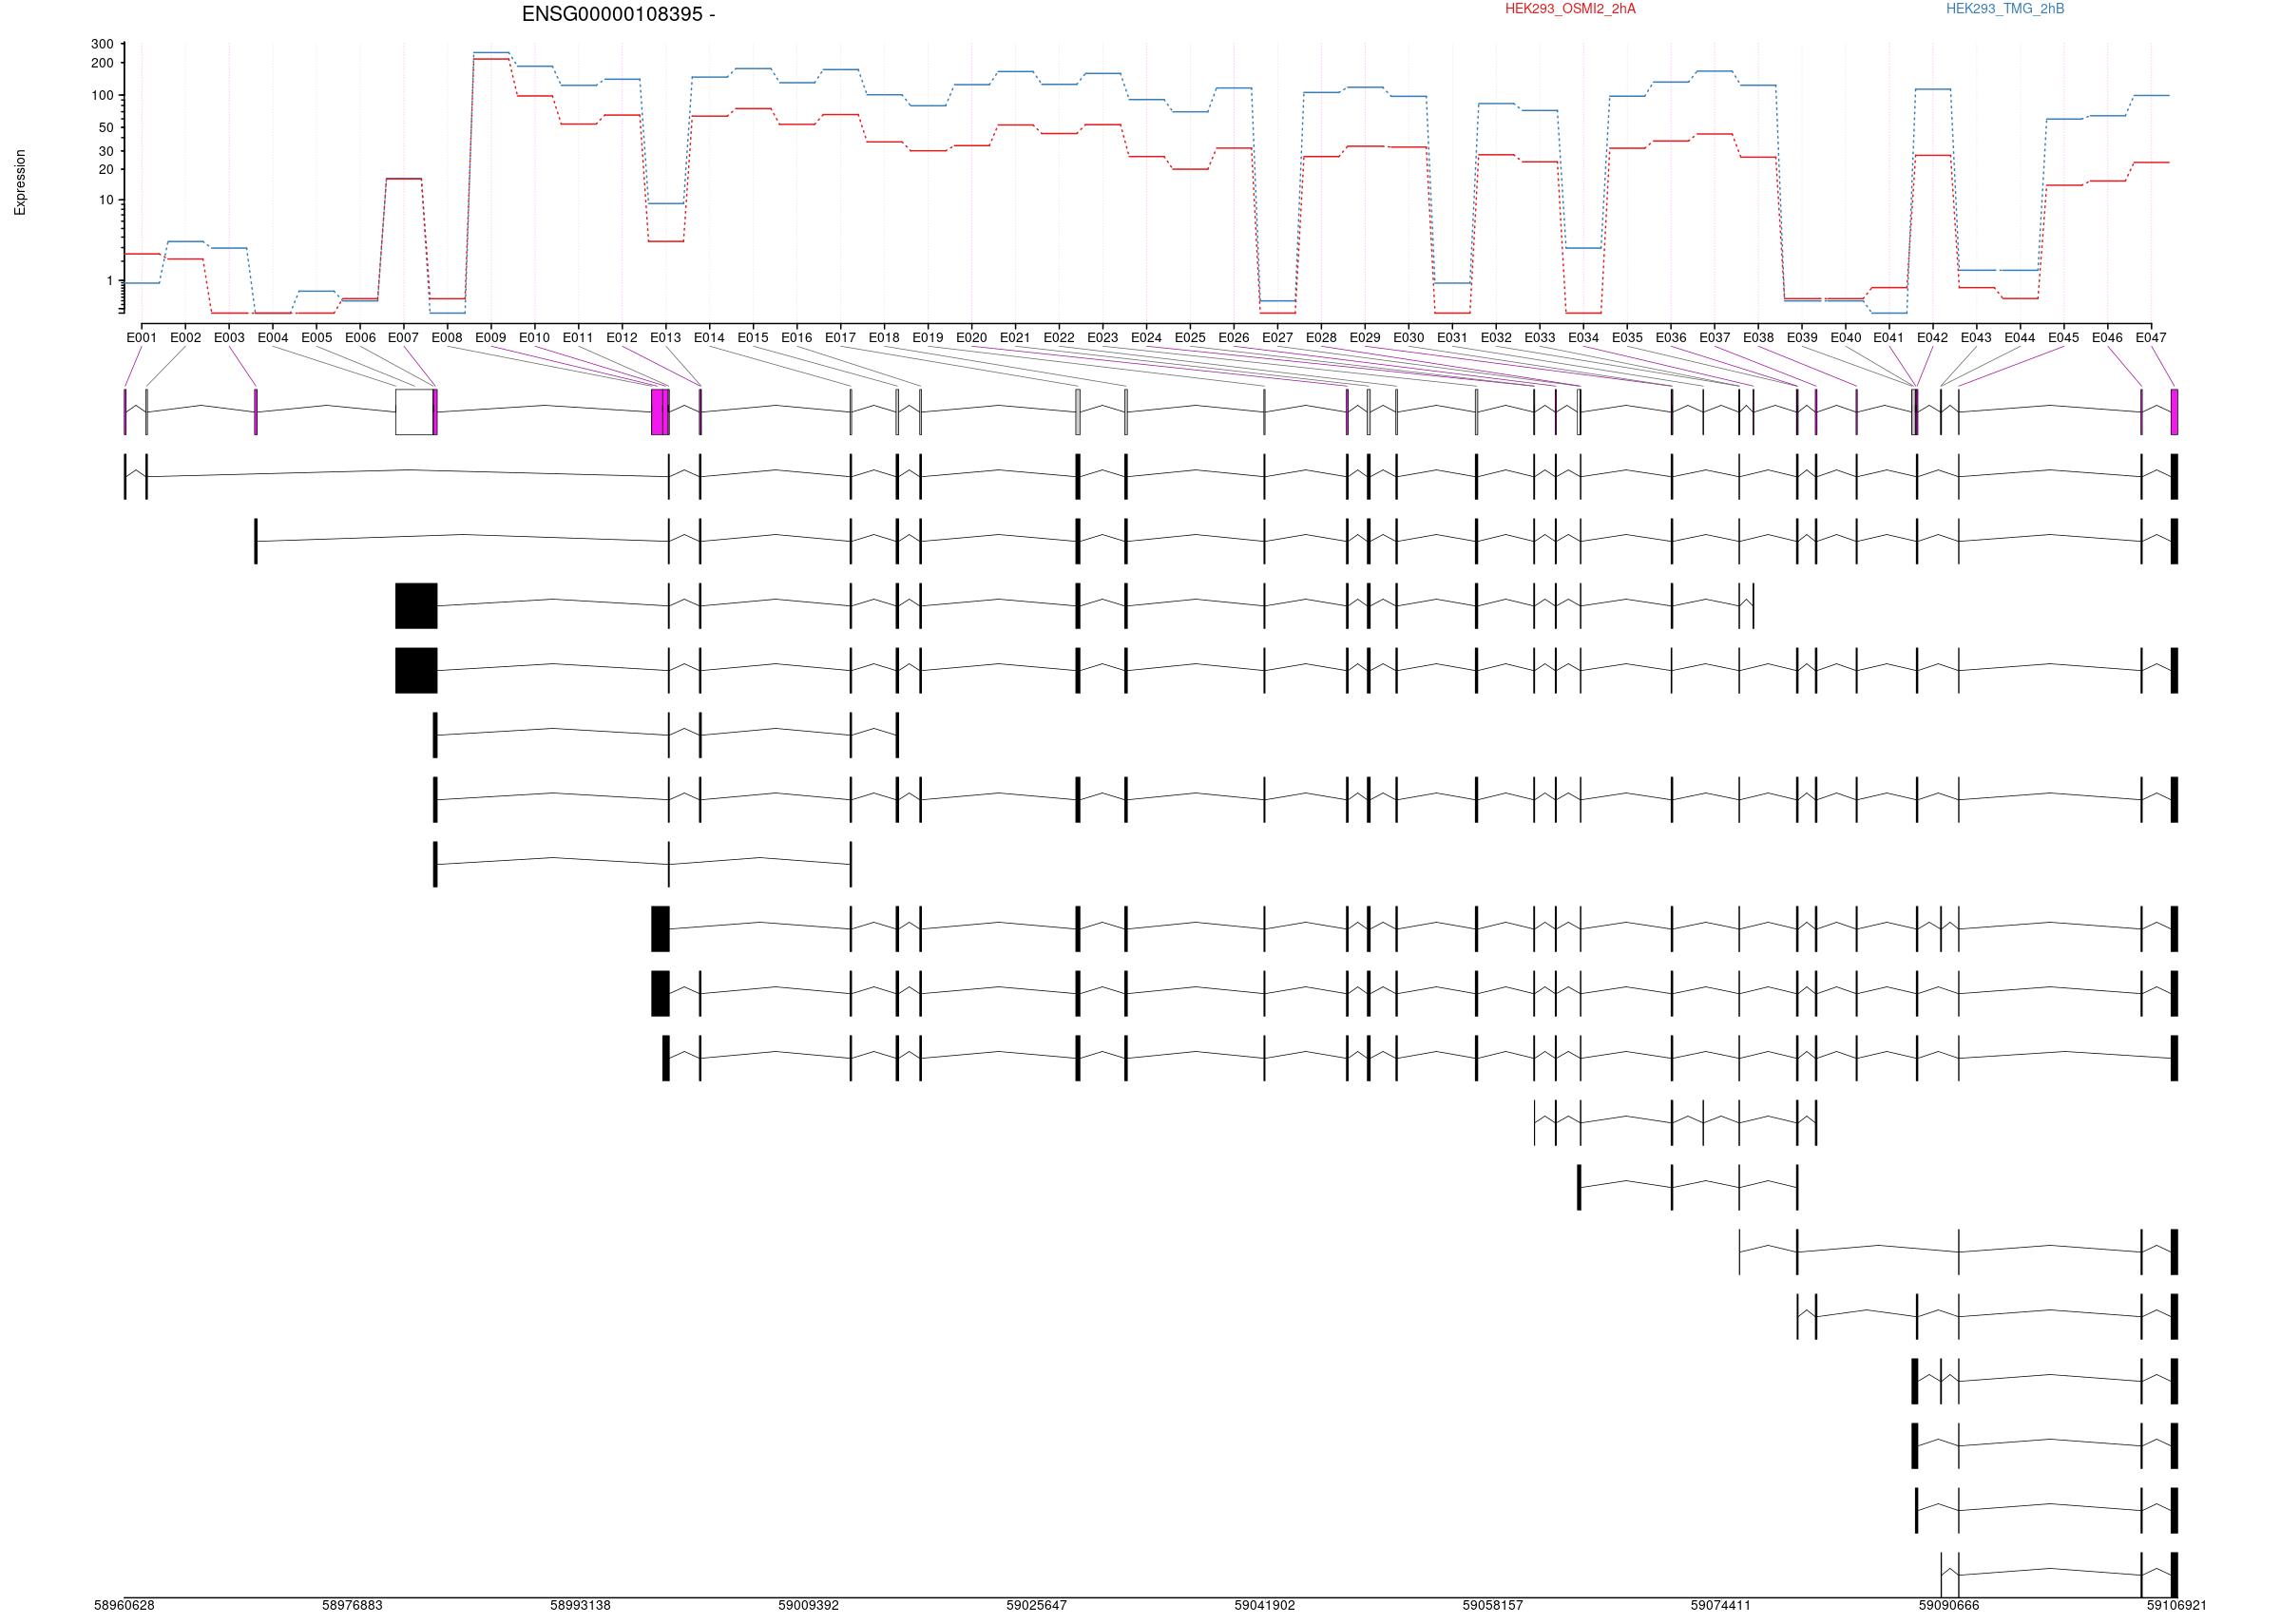This screenshot has height=1624, width=2281.
Task: Click exon label E023
Action: [1102, 338]
